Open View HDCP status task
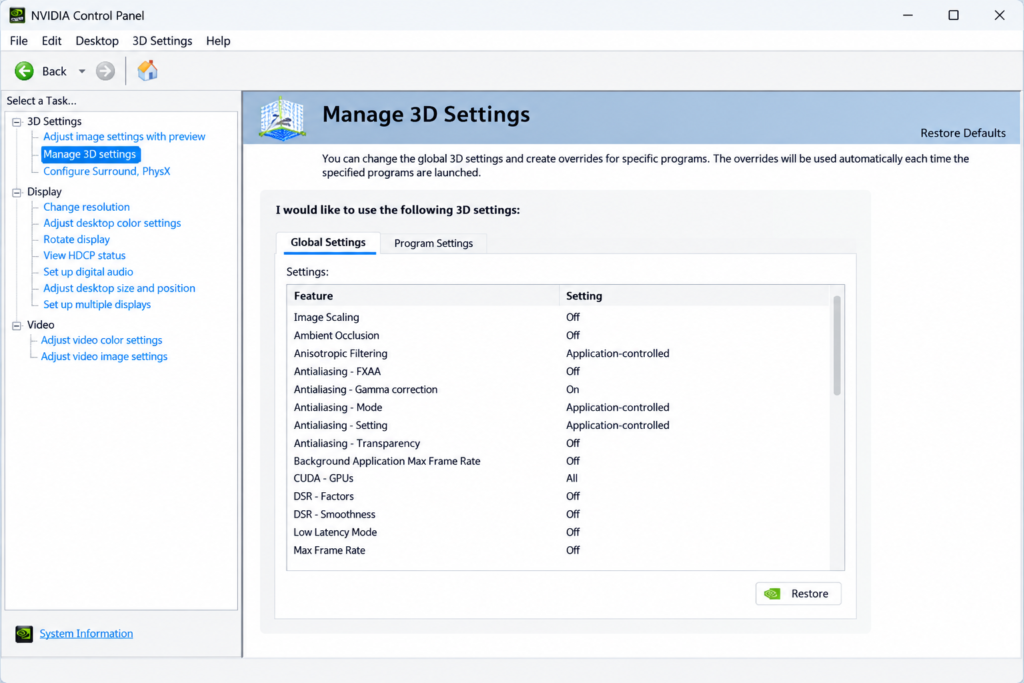This screenshot has width=1024, height=683. [x=84, y=255]
